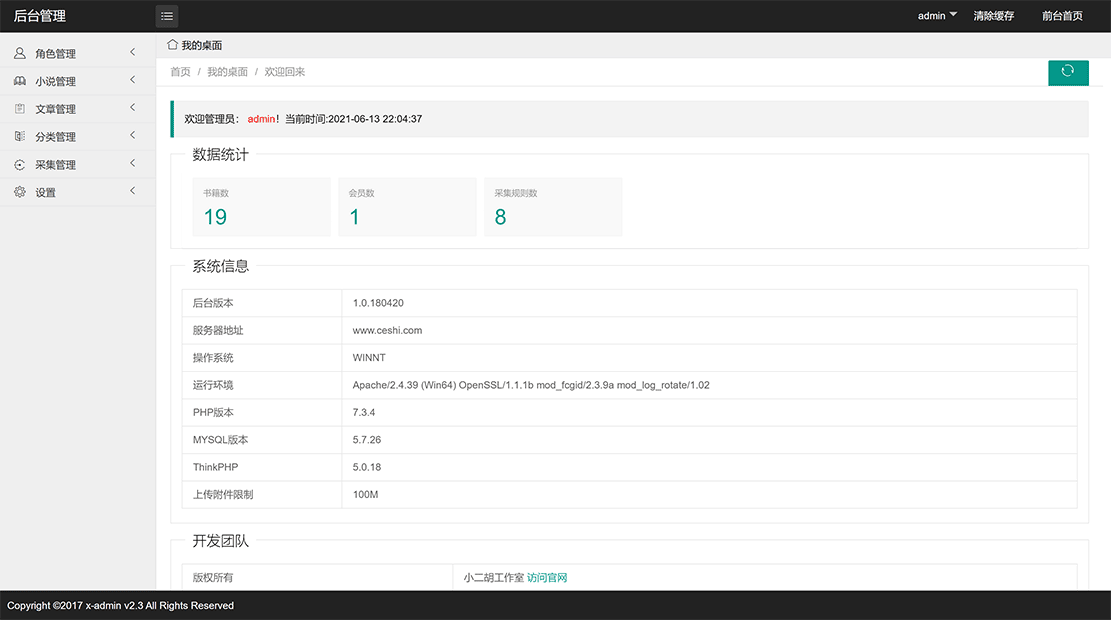This screenshot has height=620, width=1111.
Task: Click the collection management icon in sidebar
Action: click(20, 165)
